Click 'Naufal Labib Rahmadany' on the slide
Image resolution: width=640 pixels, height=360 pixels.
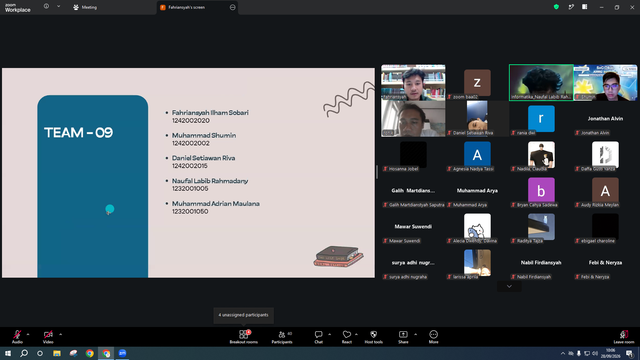[x=210, y=181]
